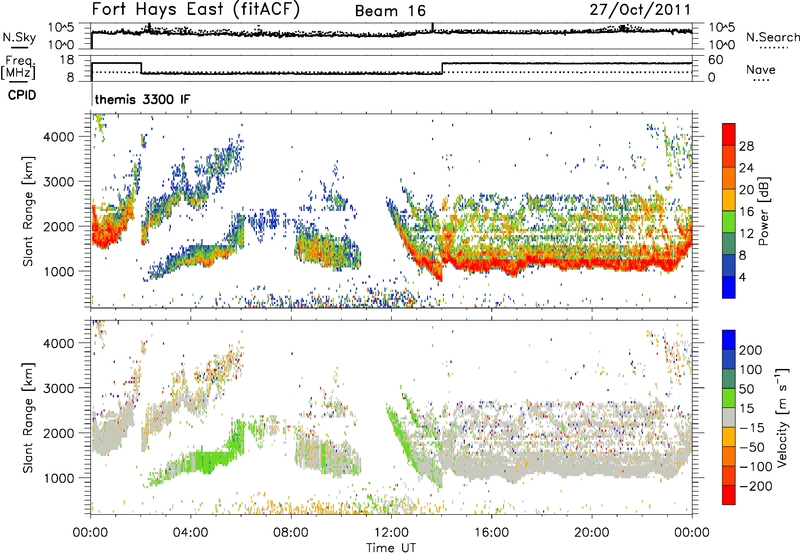Screen dimensions: 800x554
Task: Click the red -200 swatch on Velocity bar
Action: coord(729,495)
